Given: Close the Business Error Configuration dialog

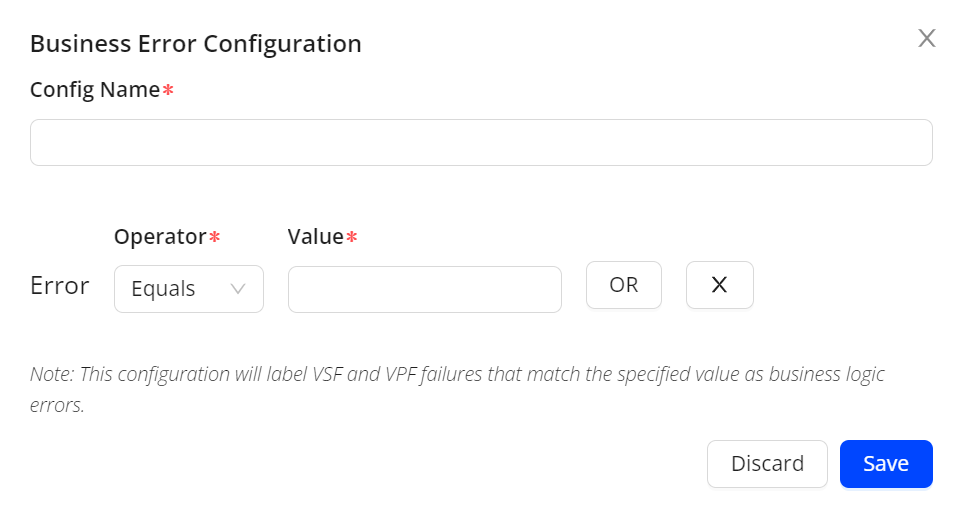Looking at the screenshot, I should [927, 39].
